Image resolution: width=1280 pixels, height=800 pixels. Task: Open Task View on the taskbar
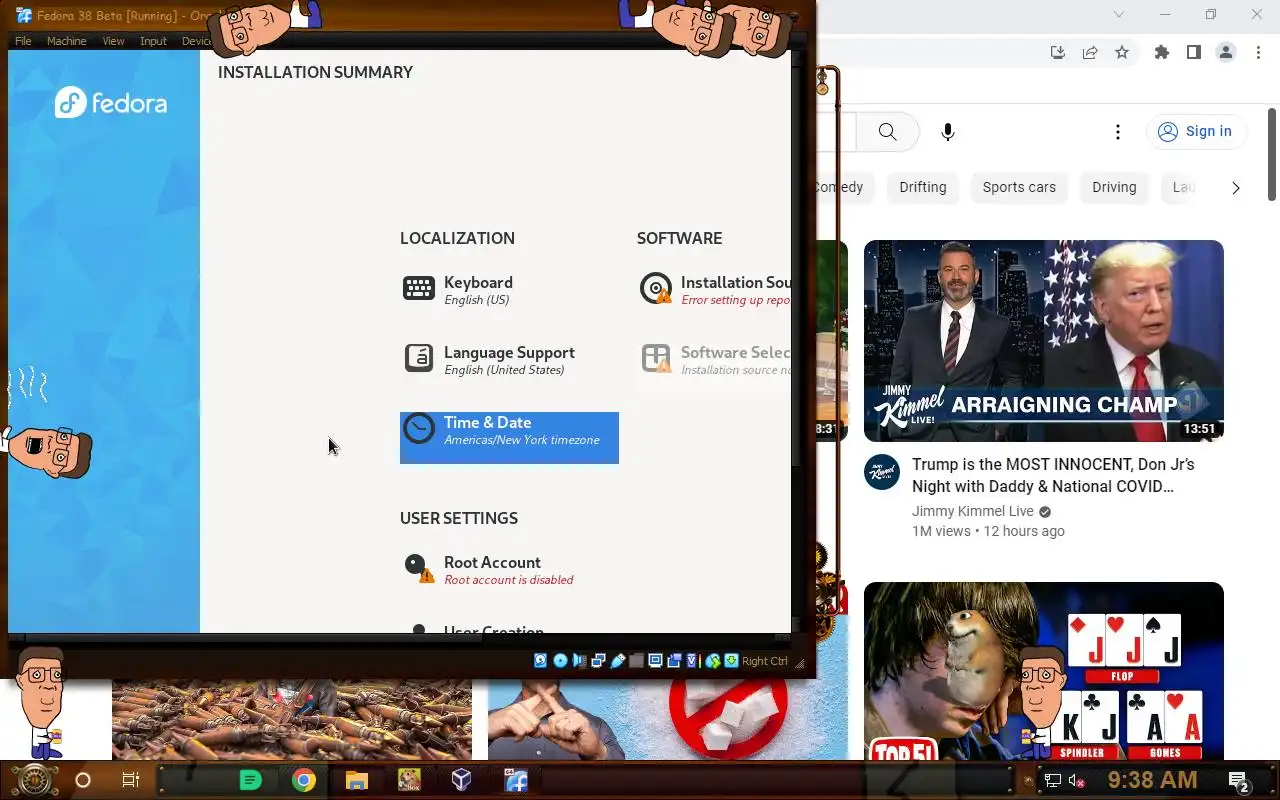131,780
